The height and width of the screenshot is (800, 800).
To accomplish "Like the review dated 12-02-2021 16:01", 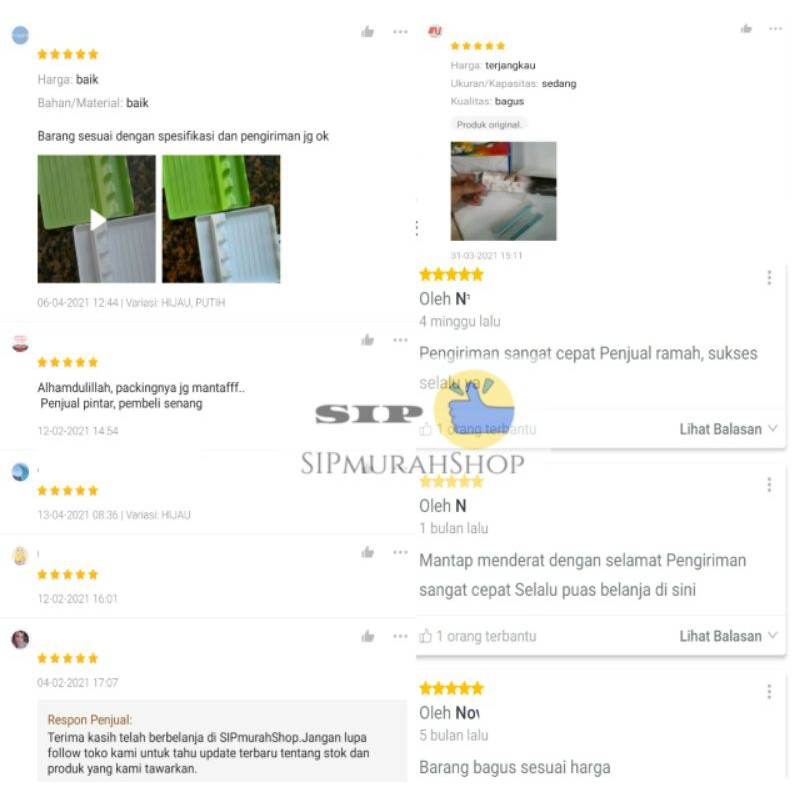I will (x=367, y=552).
